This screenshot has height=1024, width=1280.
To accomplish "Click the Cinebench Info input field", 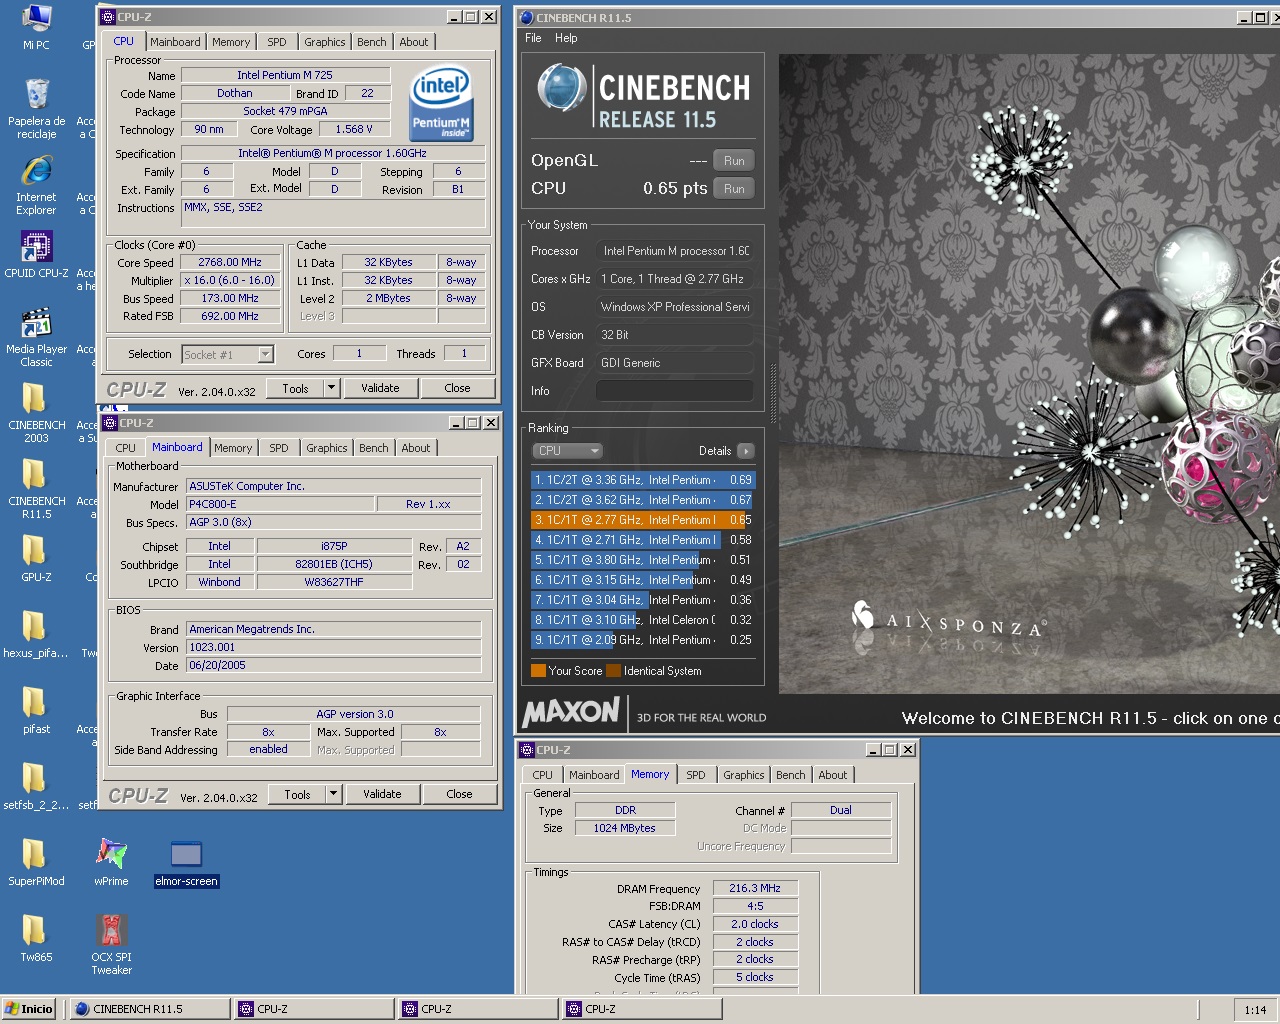I will click(x=675, y=391).
